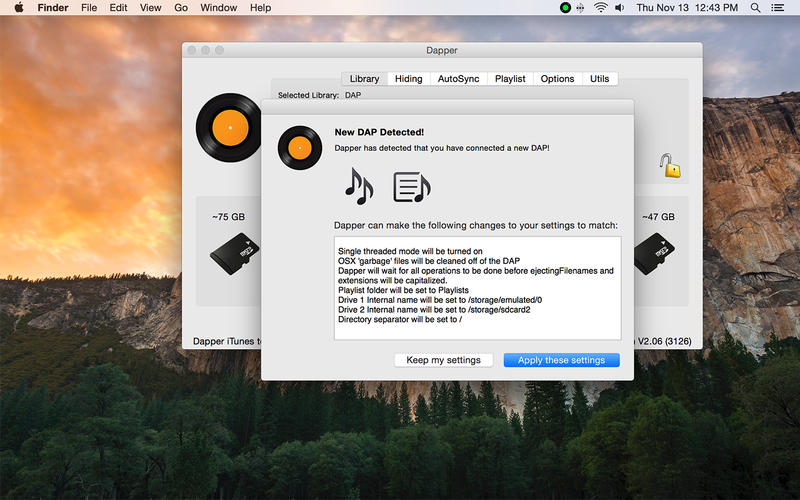The width and height of the screenshot is (800, 500).
Task: Click the small vinyl record in dialog
Action: pyautogui.click(x=300, y=148)
